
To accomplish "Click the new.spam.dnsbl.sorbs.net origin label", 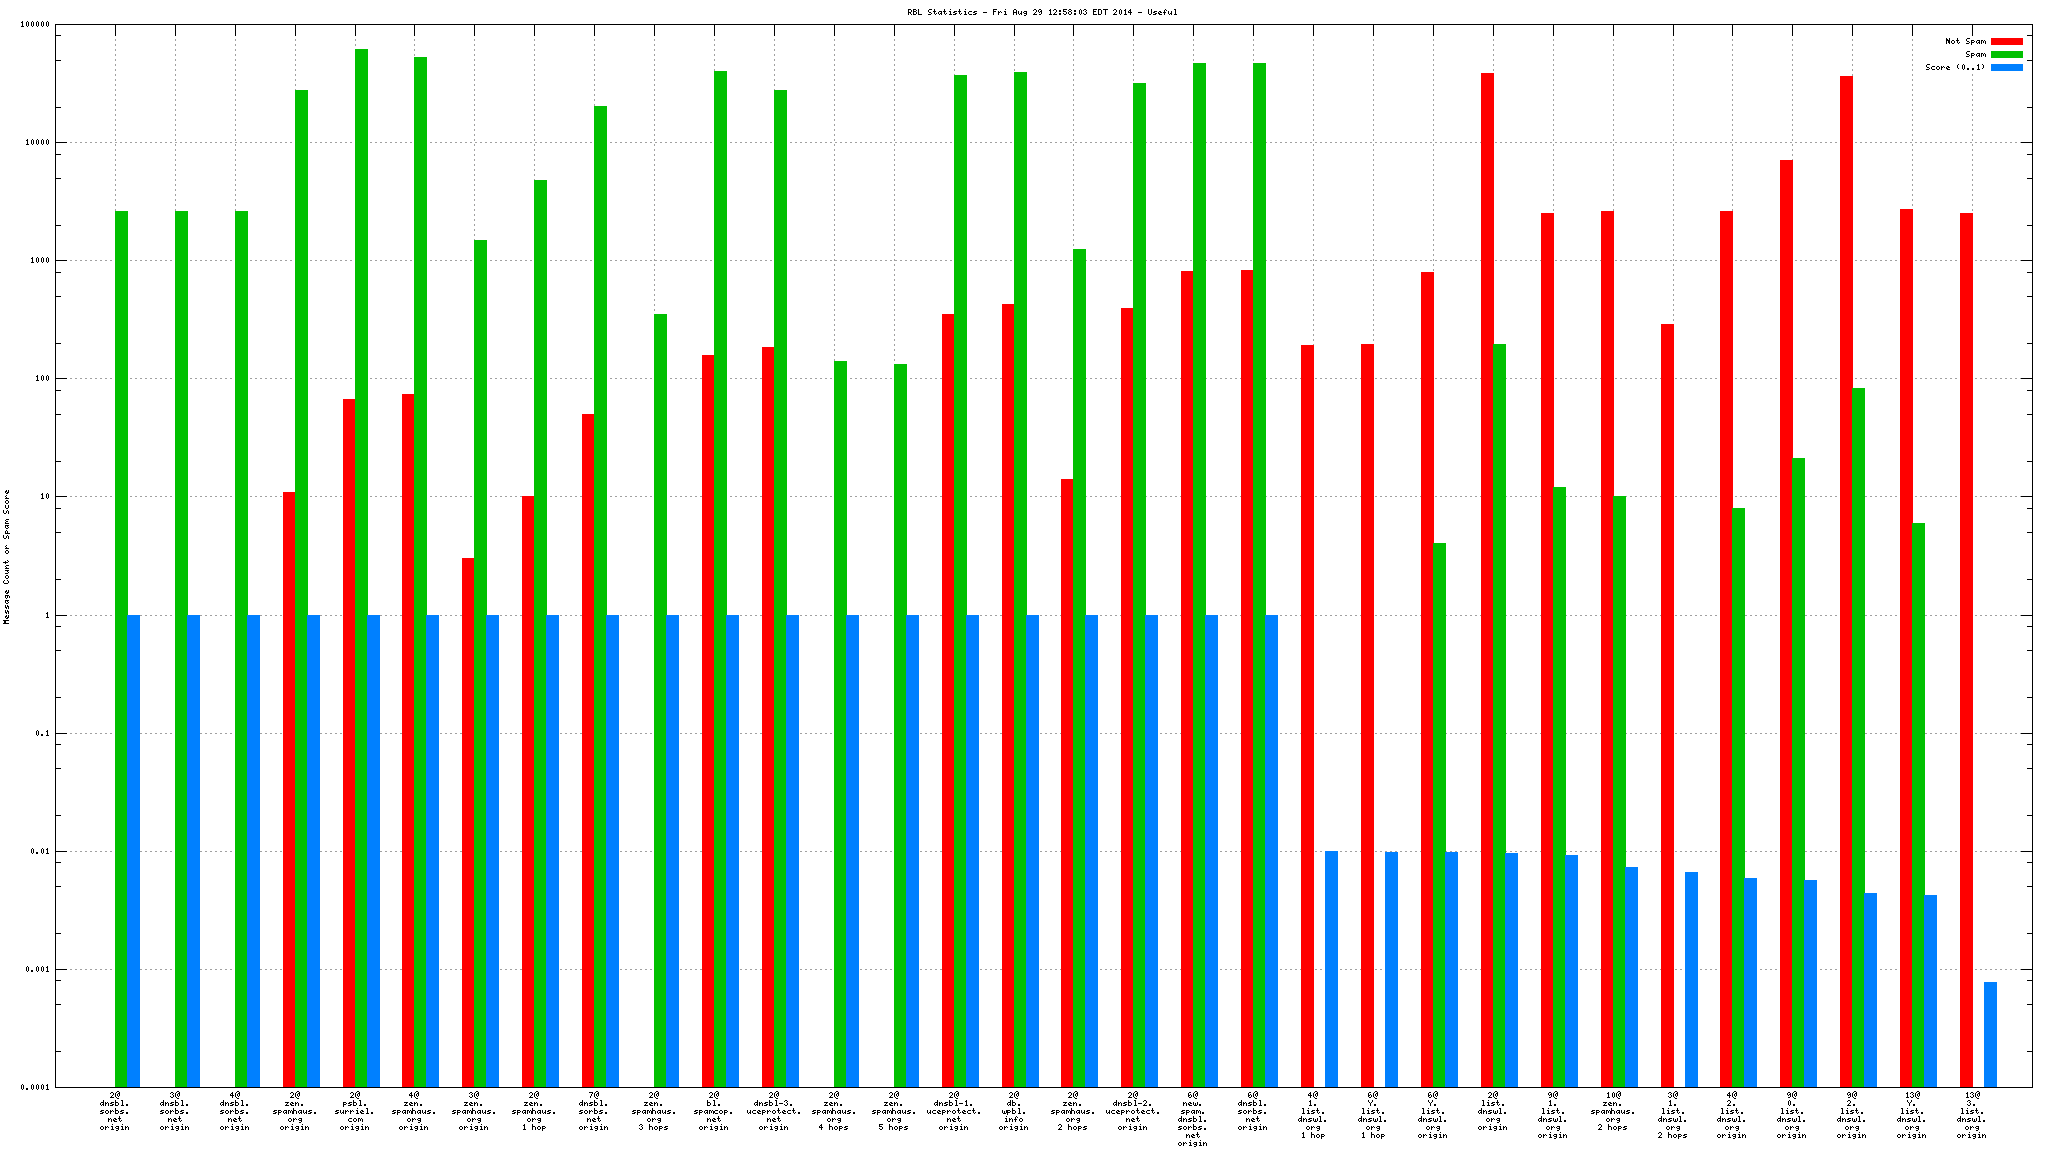I will (1192, 1119).
